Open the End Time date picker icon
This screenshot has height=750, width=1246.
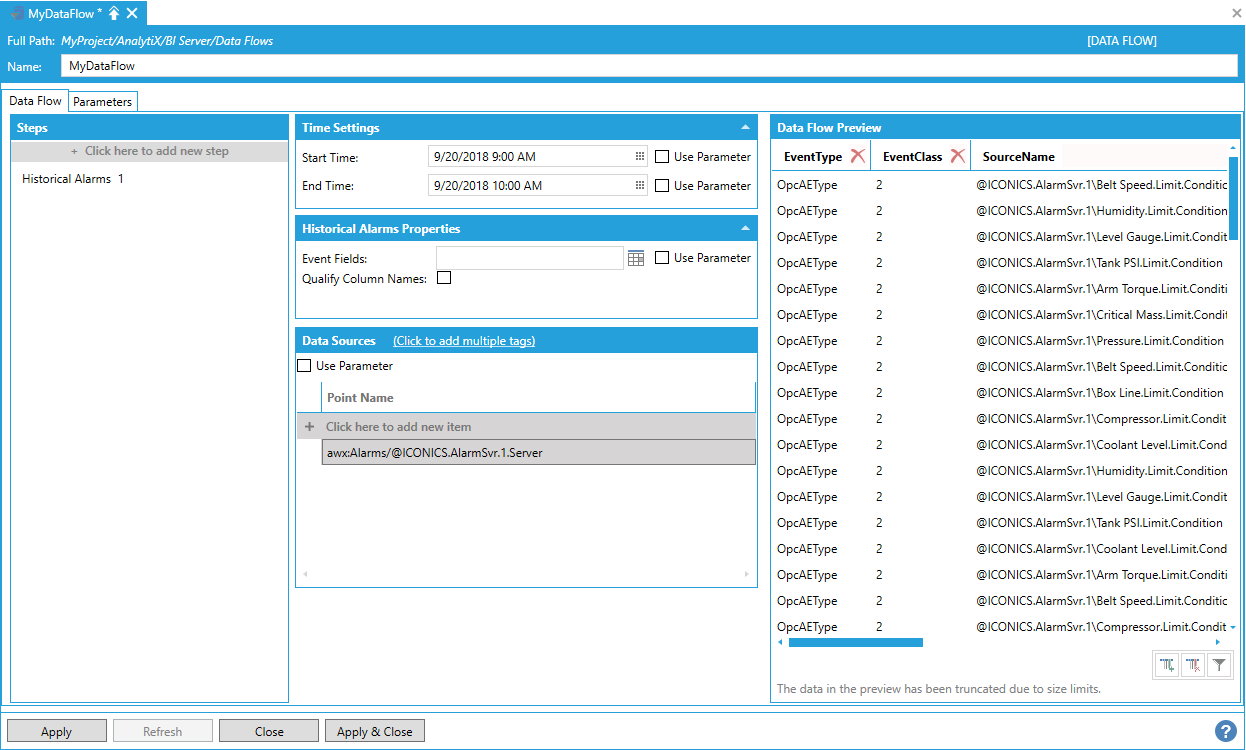pyautogui.click(x=640, y=186)
